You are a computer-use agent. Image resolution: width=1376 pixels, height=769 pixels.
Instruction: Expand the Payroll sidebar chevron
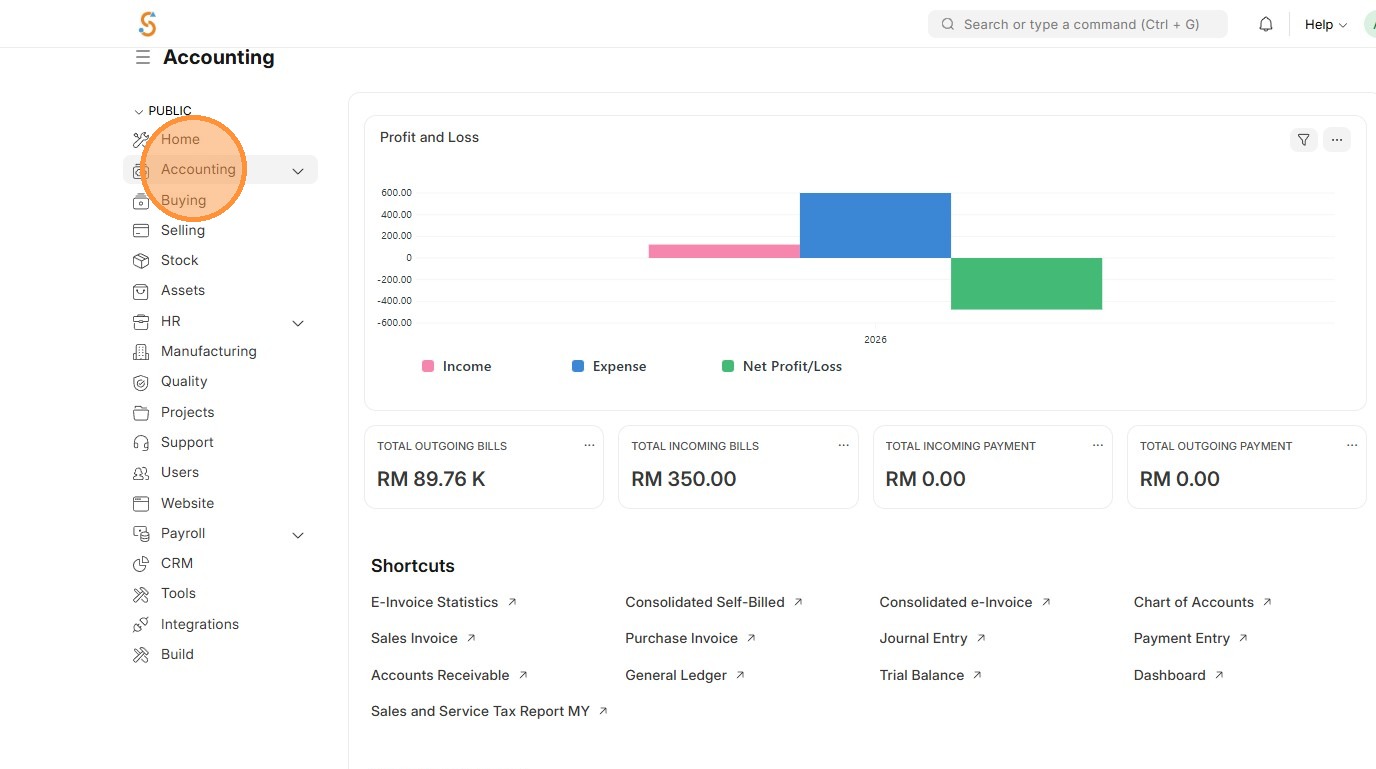[298, 535]
